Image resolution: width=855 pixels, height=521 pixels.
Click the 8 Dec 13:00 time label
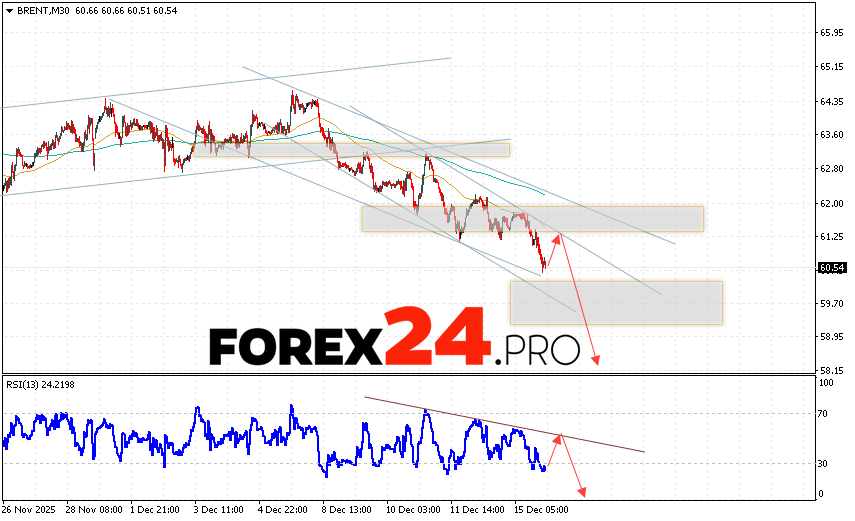click(347, 510)
